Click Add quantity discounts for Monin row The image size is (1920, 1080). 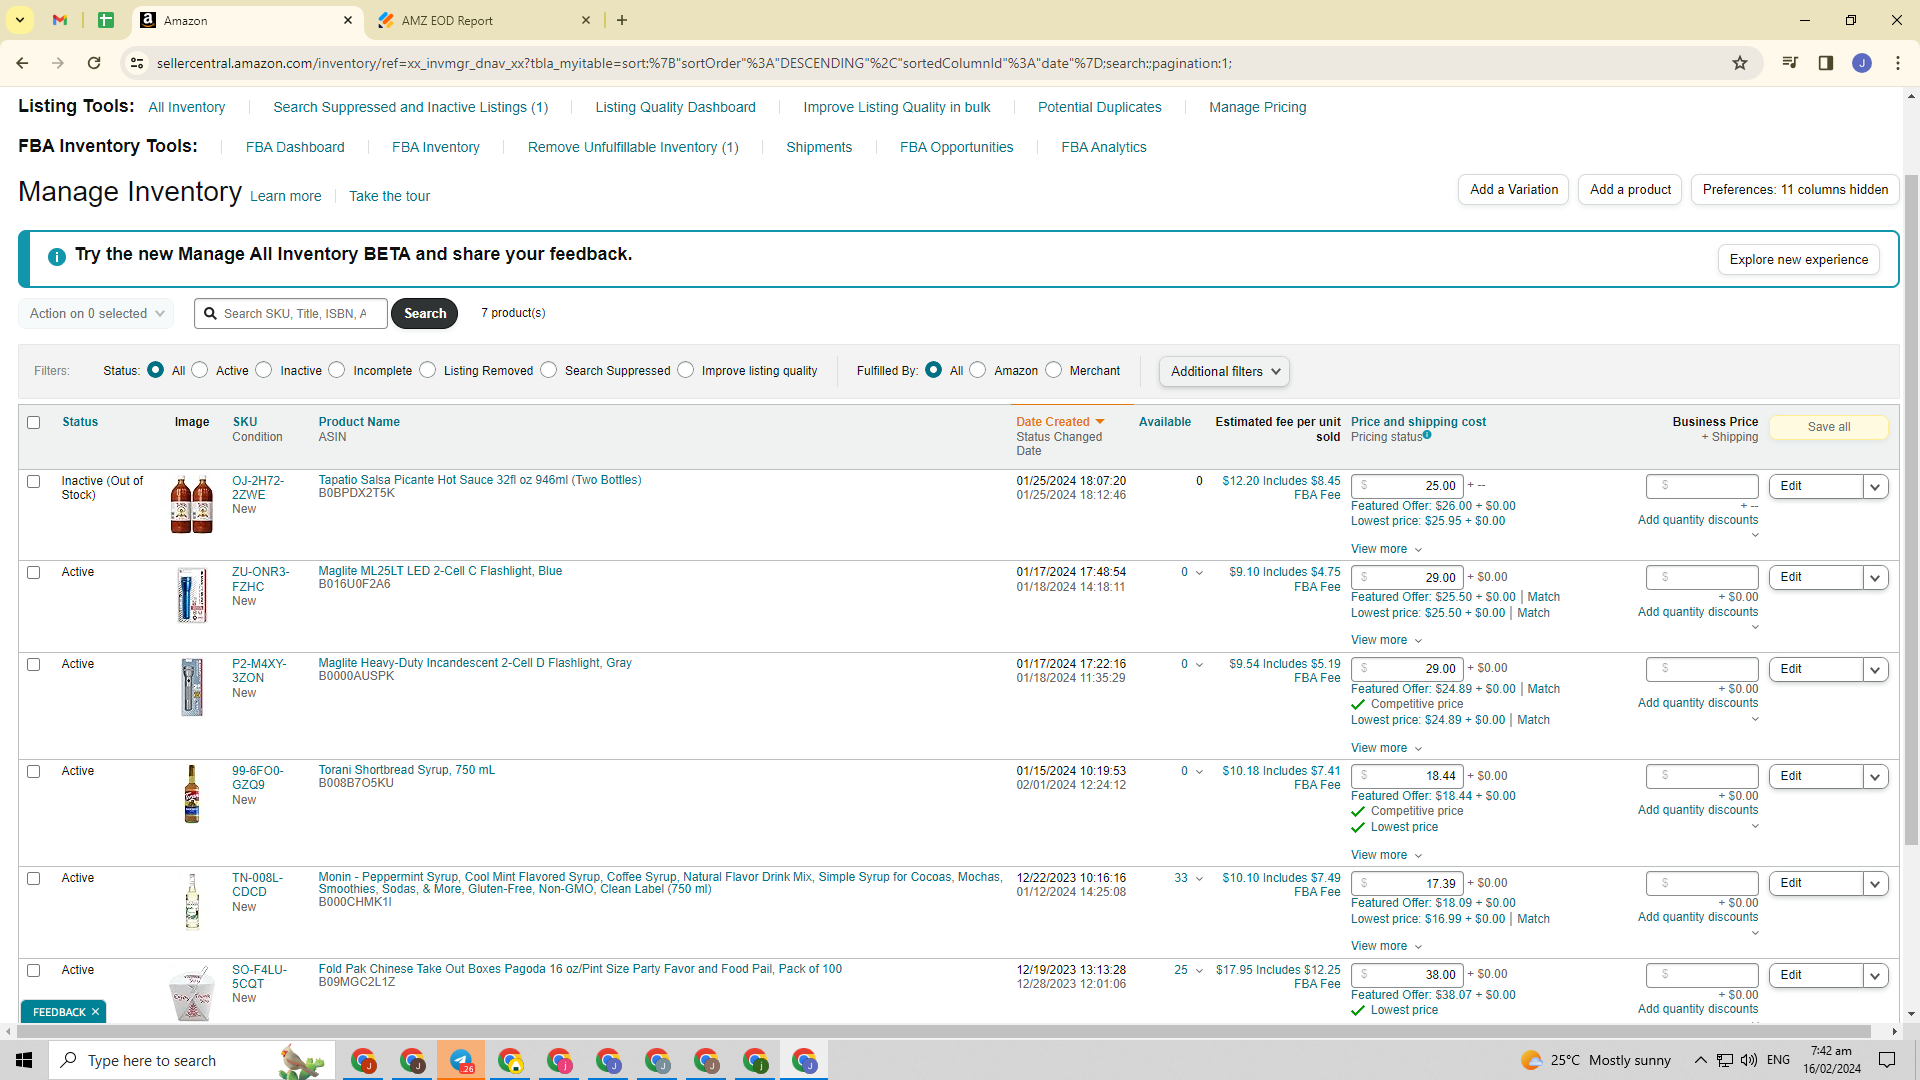pos(1698,917)
